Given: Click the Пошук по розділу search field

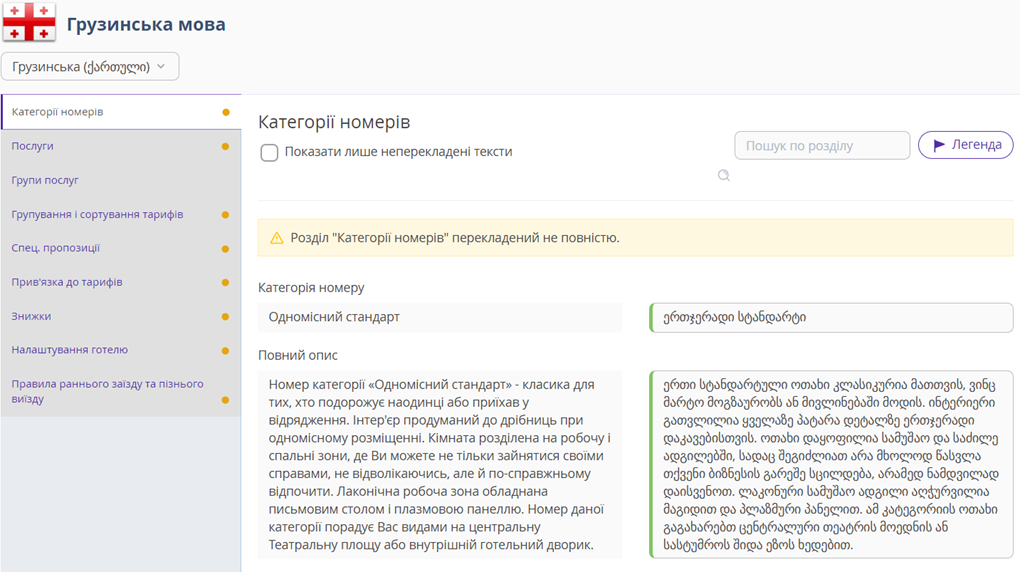Looking at the screenshot, I should coord(822,146).
